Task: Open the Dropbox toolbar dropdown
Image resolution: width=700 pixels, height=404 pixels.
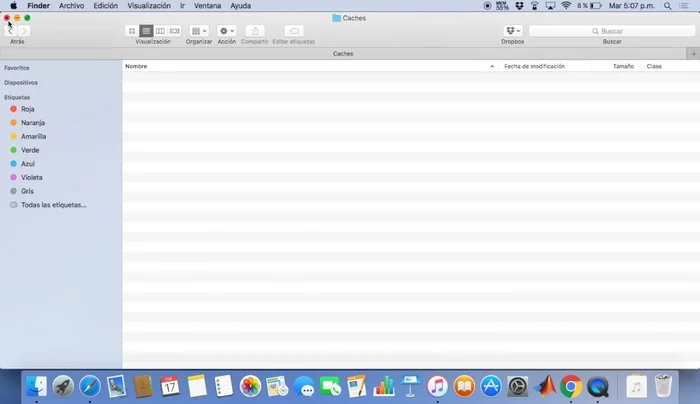Action: point(512,31)
